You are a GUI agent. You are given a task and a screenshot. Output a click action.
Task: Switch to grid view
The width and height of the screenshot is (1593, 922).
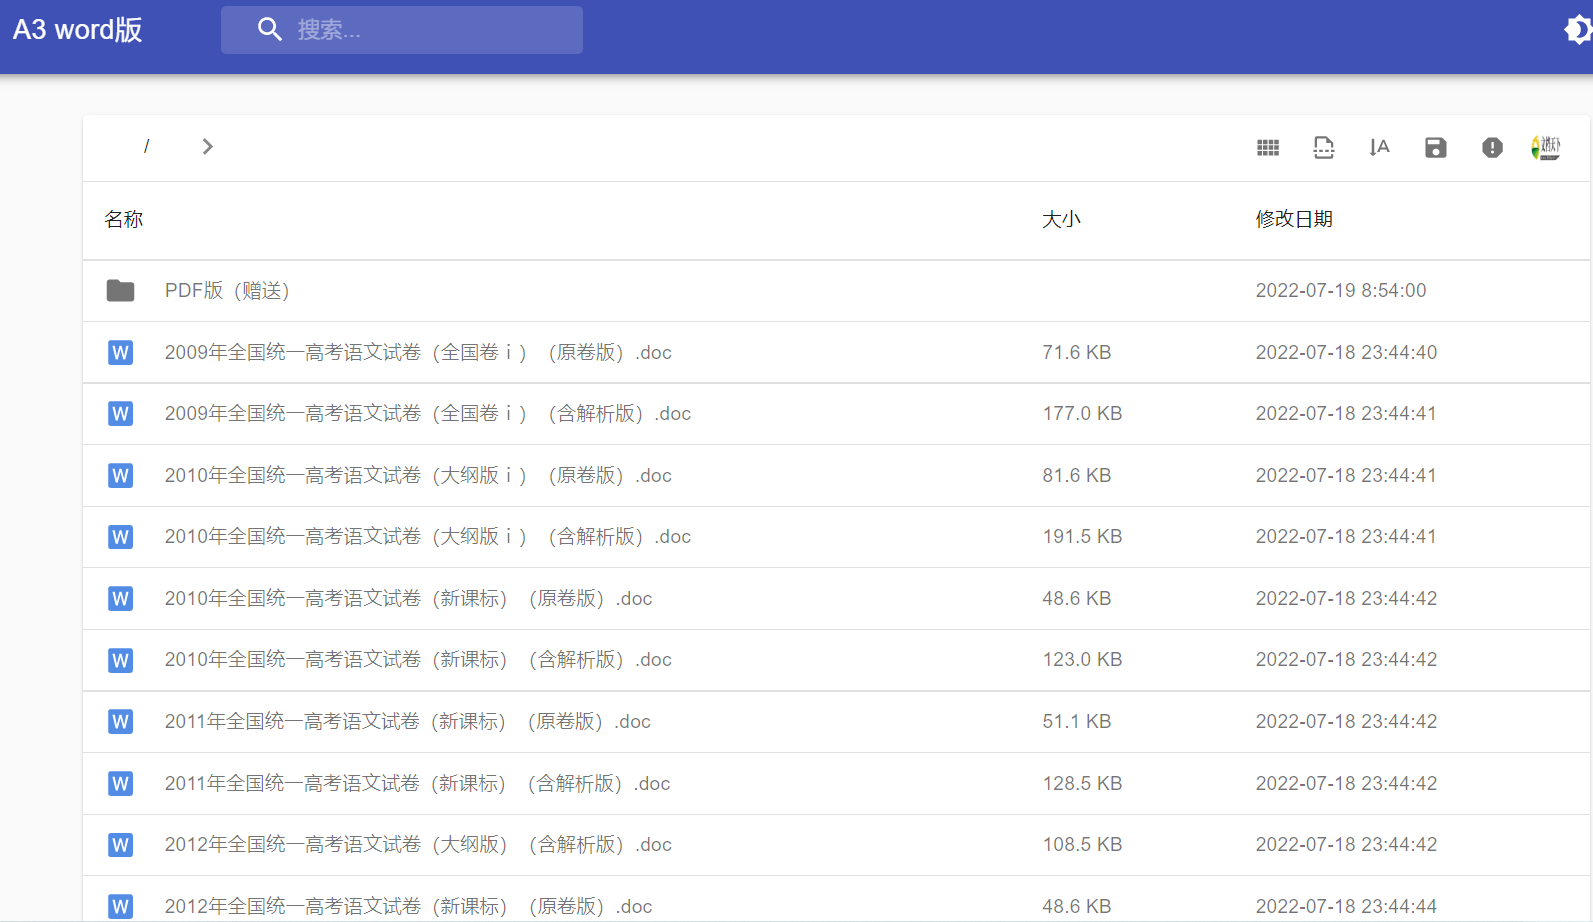[x=1268, y=148]
